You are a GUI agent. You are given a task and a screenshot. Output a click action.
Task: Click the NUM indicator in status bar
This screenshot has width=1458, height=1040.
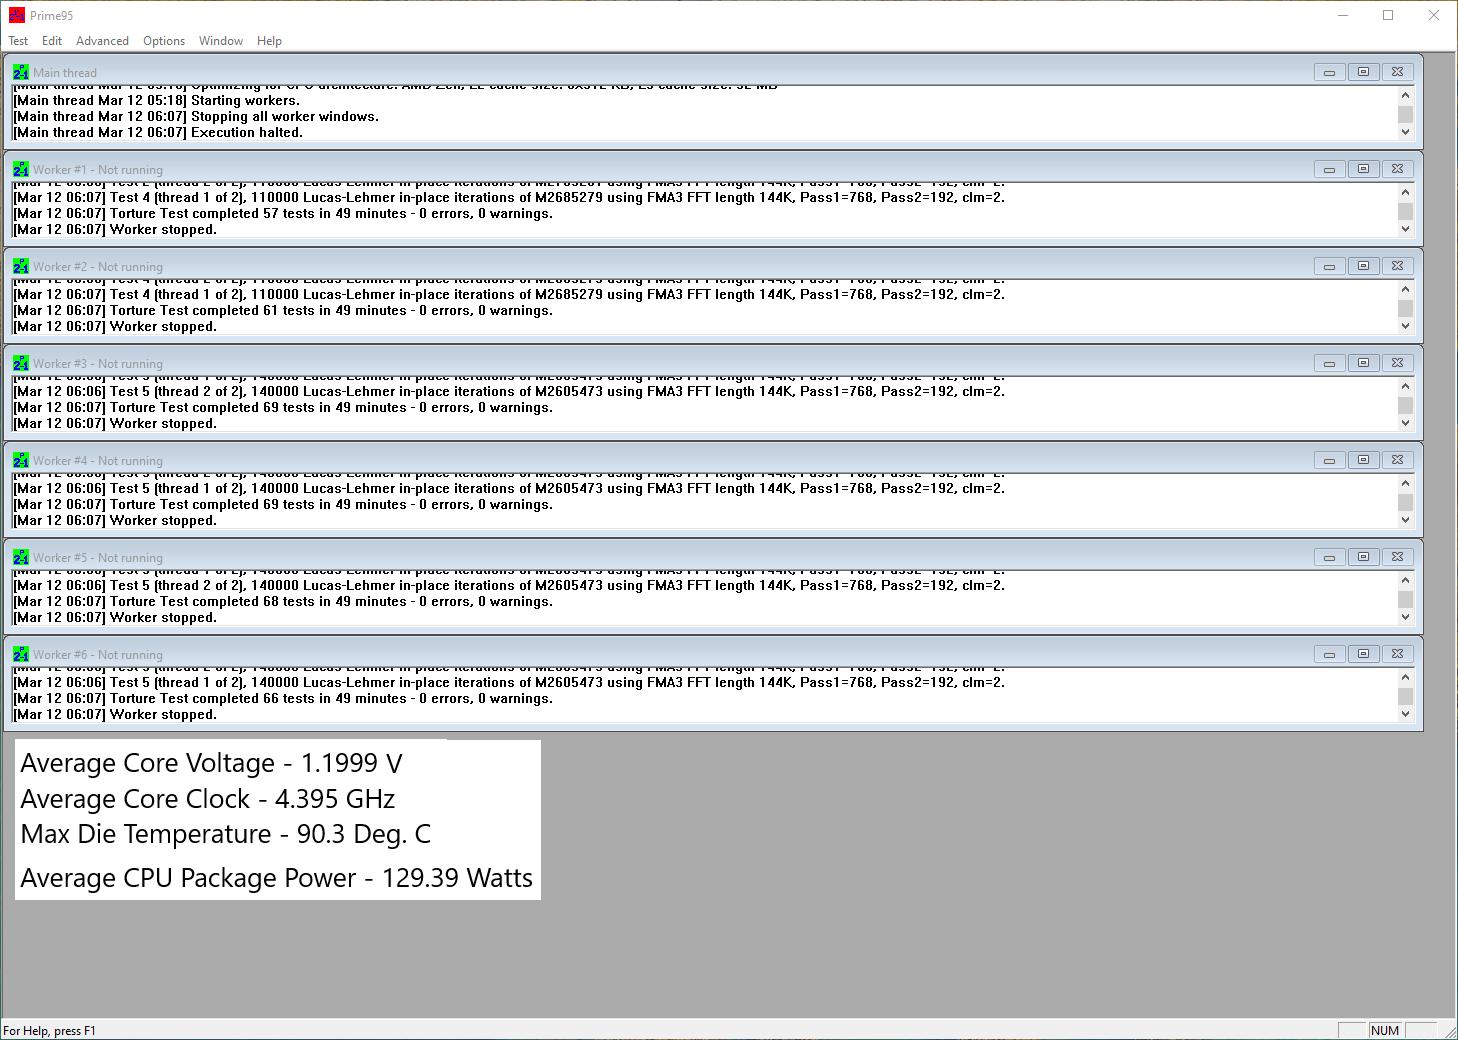[x=1385, y=1030]
